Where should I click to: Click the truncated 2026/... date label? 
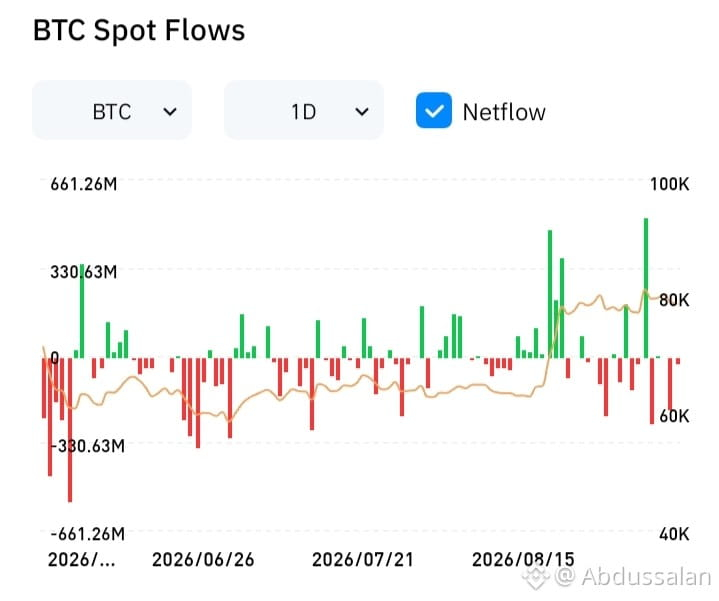81,559
